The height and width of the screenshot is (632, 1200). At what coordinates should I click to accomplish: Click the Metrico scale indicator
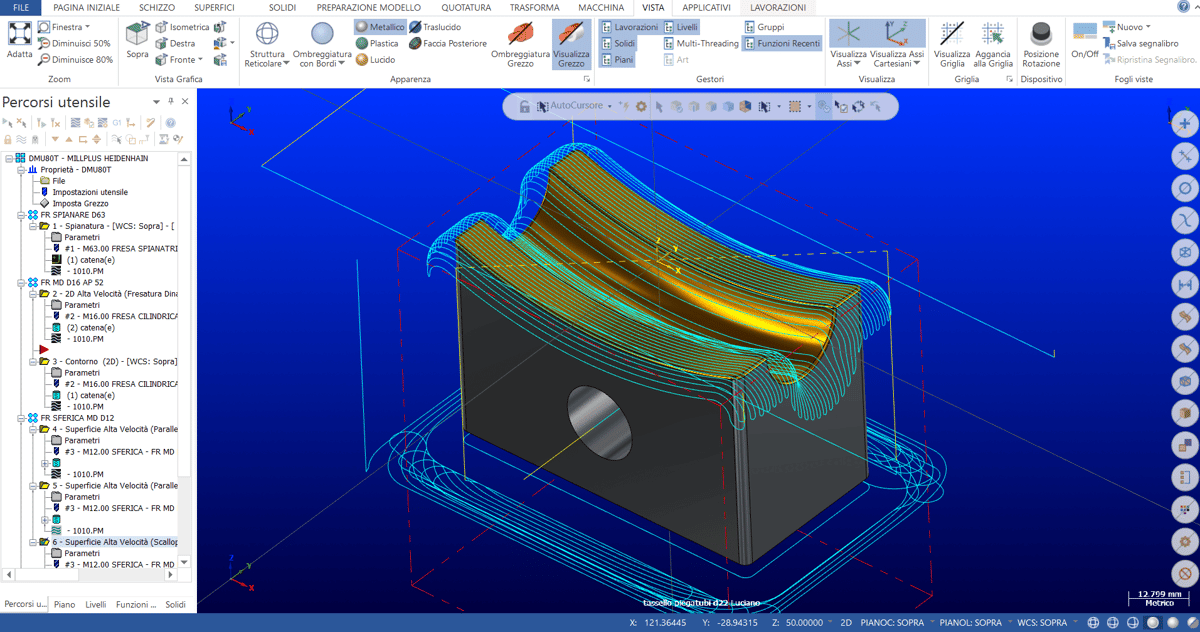(1159, 603)
